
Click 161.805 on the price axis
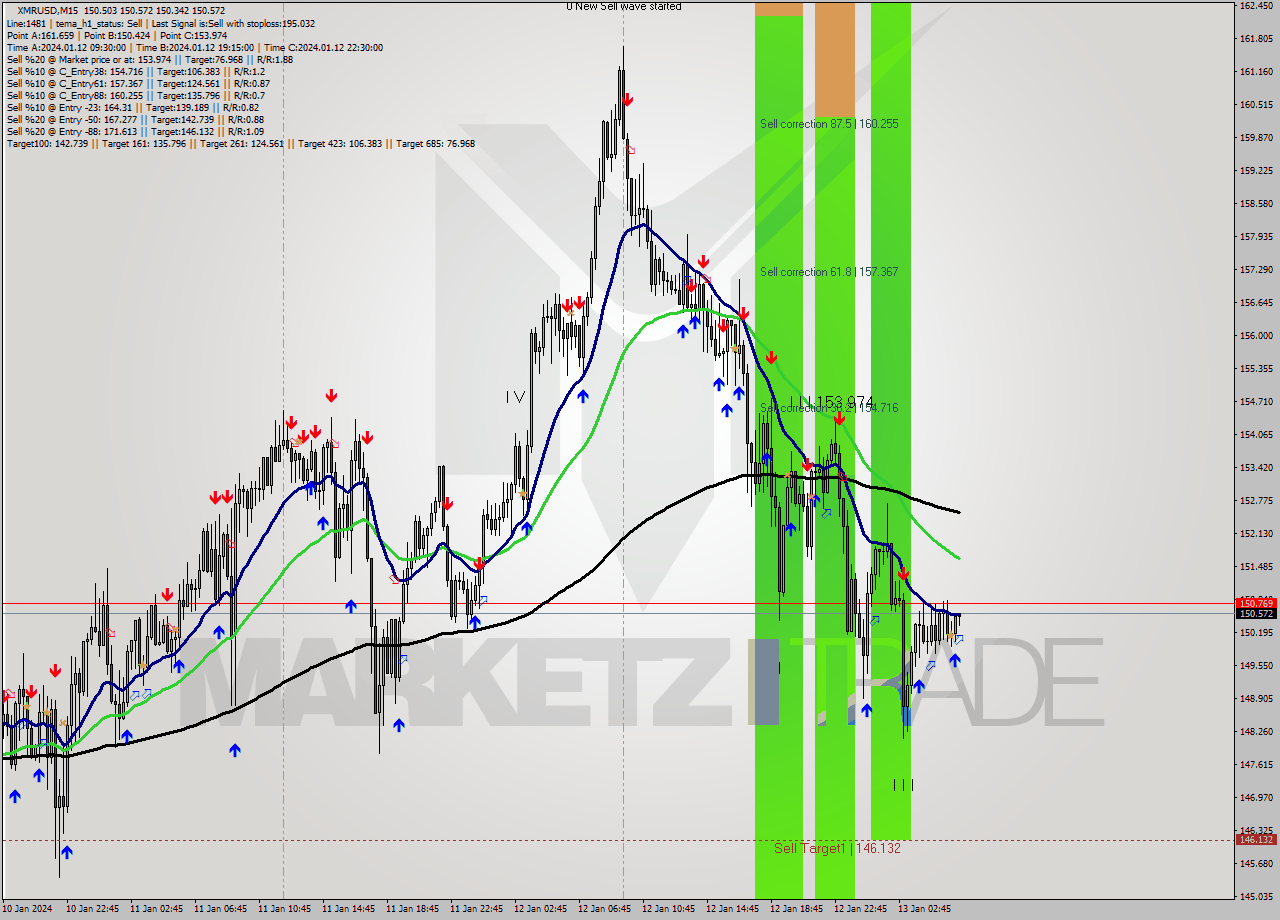tap(1256, 39)
